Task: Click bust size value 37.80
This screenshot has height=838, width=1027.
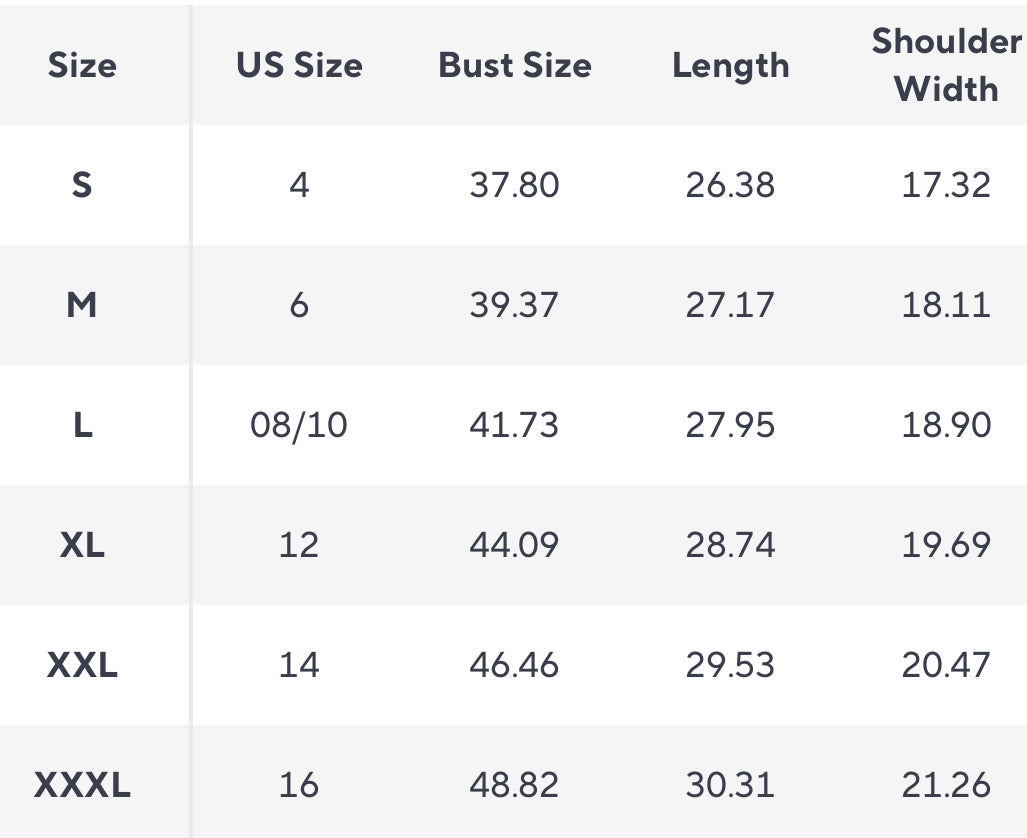Action: coord(514,185)
